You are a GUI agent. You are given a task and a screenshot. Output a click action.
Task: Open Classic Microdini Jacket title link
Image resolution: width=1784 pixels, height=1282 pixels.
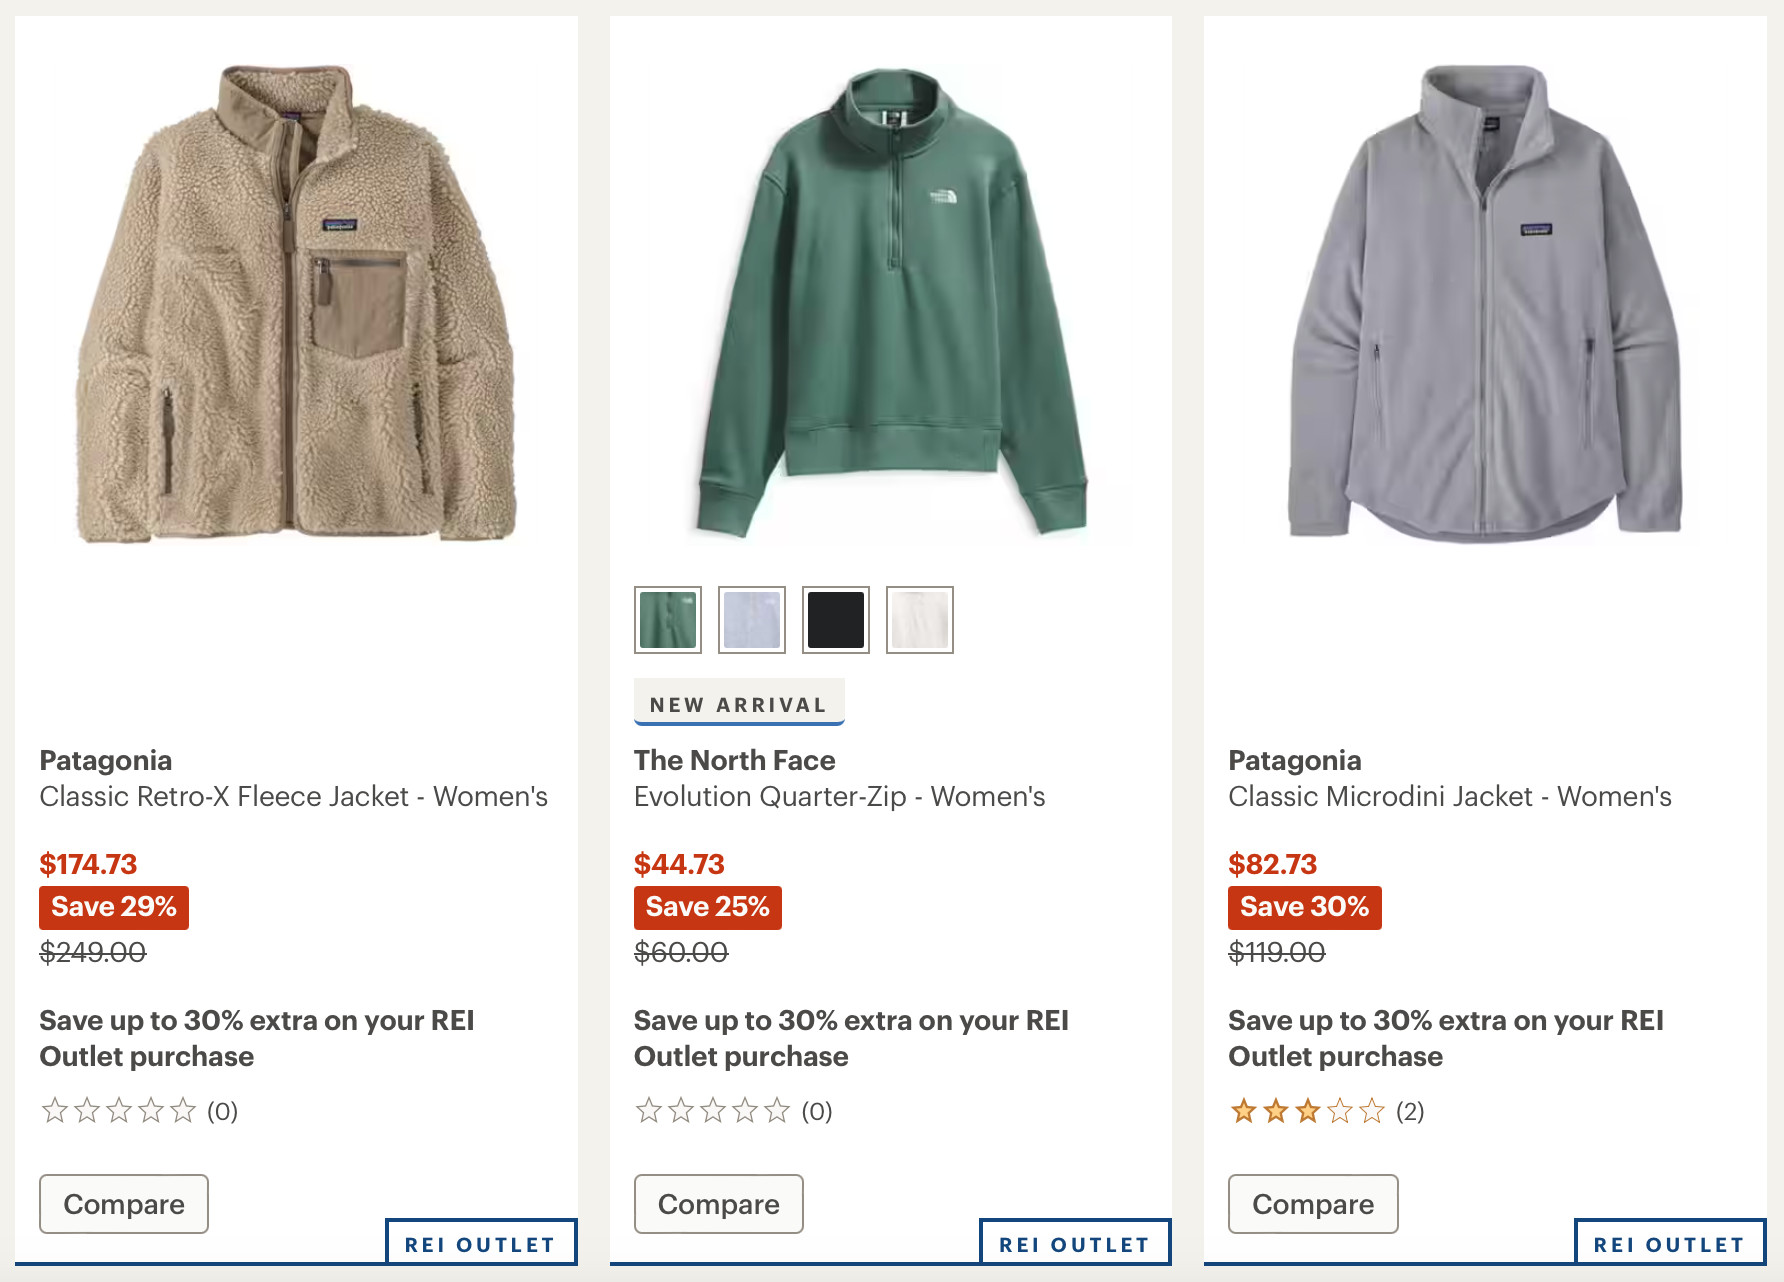pyautogui.click(x=1449, y=796)
